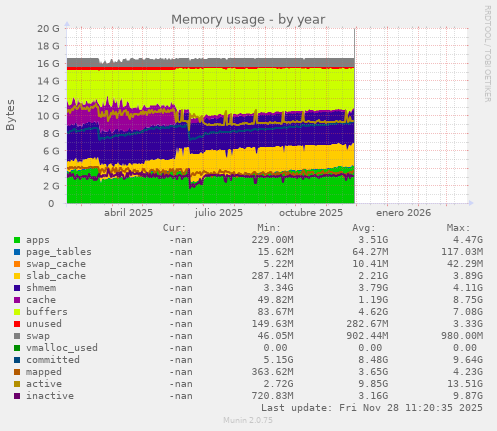Screen dimensions: 497x431
Task: Click the buffers max value '7.08G'
Action: (x=468, y=312)
